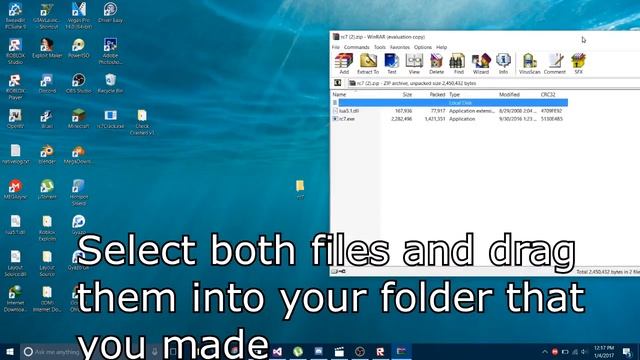640x360 pixels.
Task: Click the Comment toolbar icon in WinRAR
Action: 555,64
